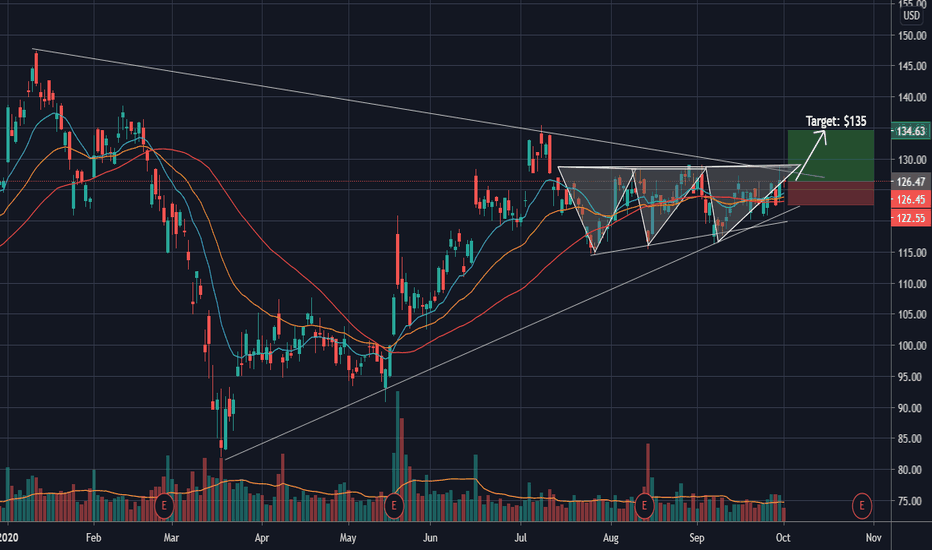Click the 115.00 price axis label

point(912,253)
